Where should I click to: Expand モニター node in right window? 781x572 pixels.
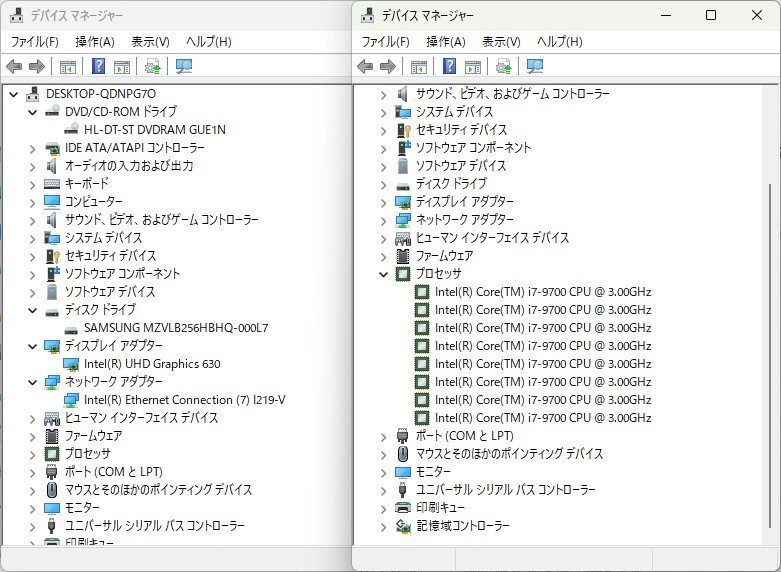(x=383, y=472)
